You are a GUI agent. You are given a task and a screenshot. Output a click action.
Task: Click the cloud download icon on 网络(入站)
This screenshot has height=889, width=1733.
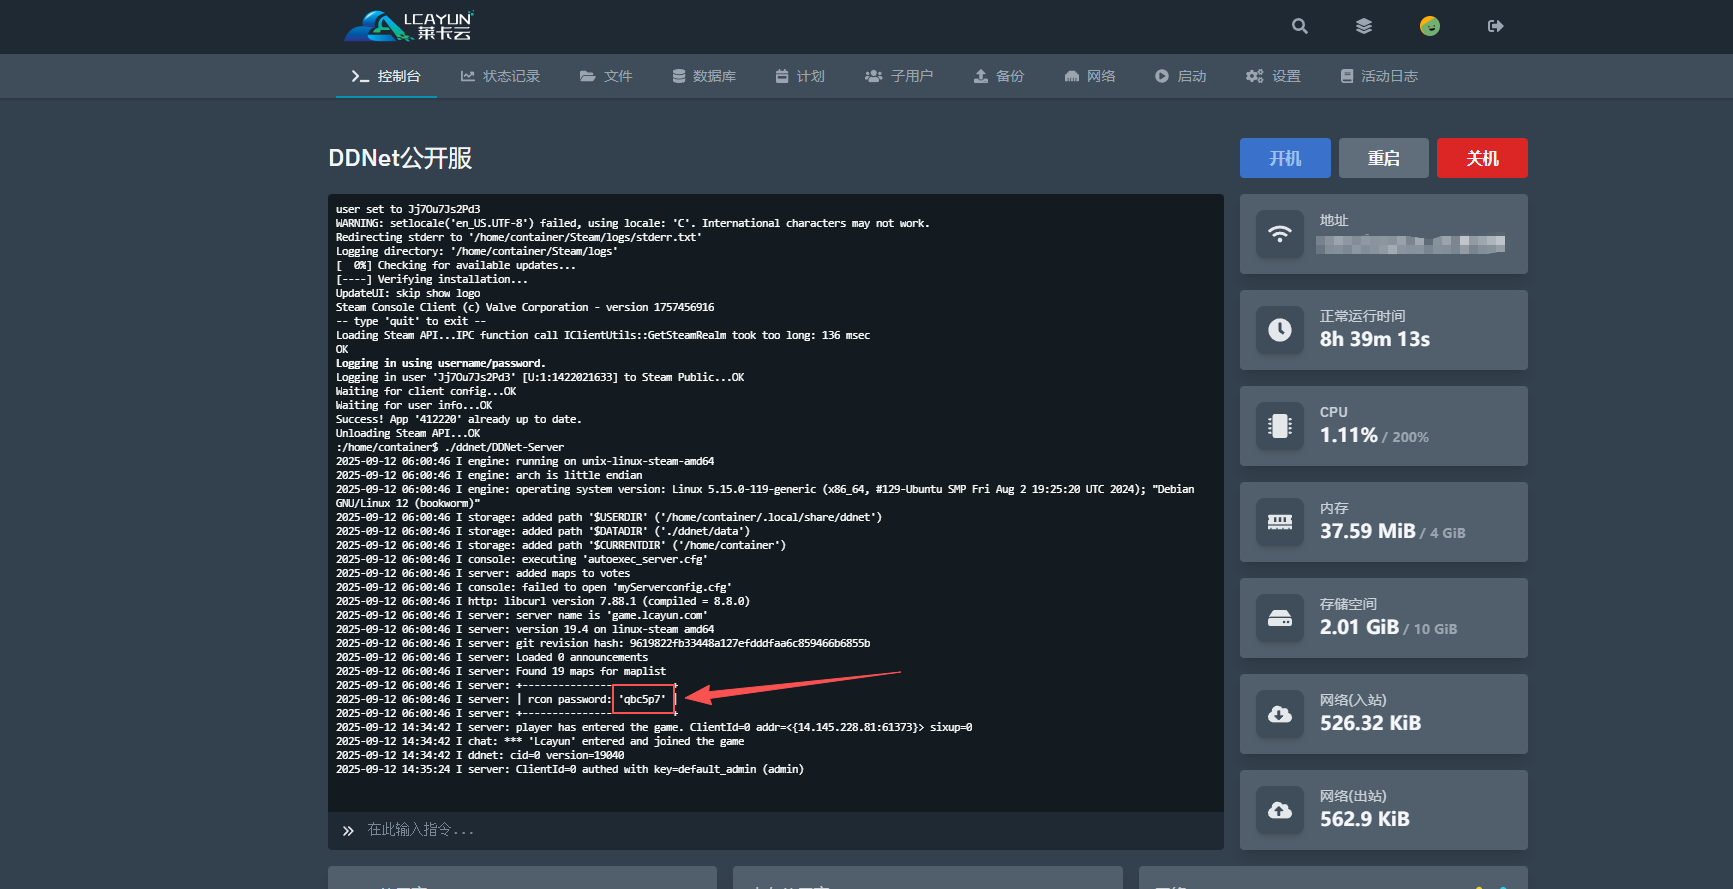(1280, 714)
